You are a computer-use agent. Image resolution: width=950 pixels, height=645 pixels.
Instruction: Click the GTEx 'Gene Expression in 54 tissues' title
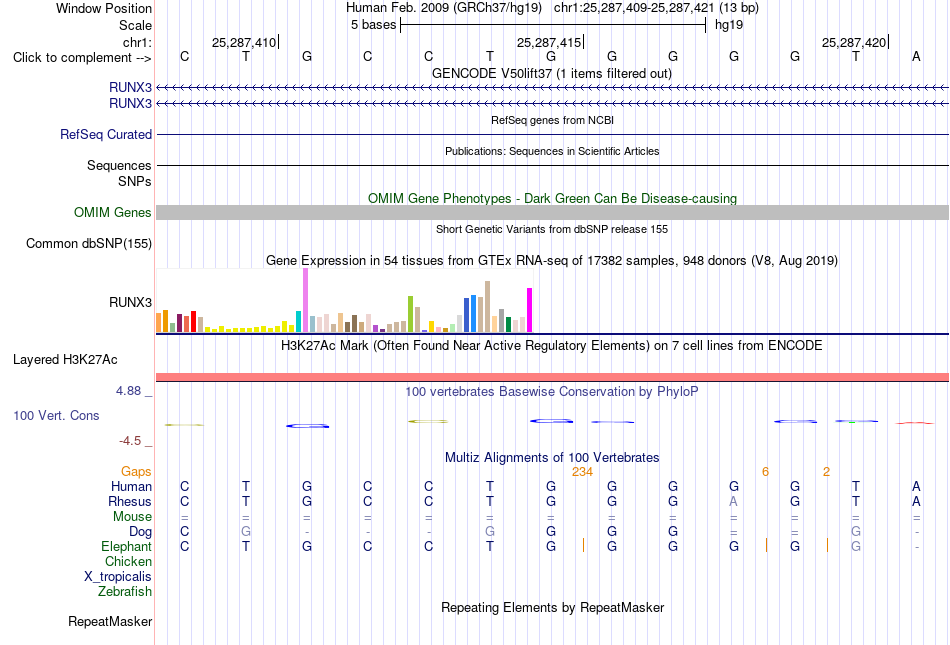(x=552, y=260)
